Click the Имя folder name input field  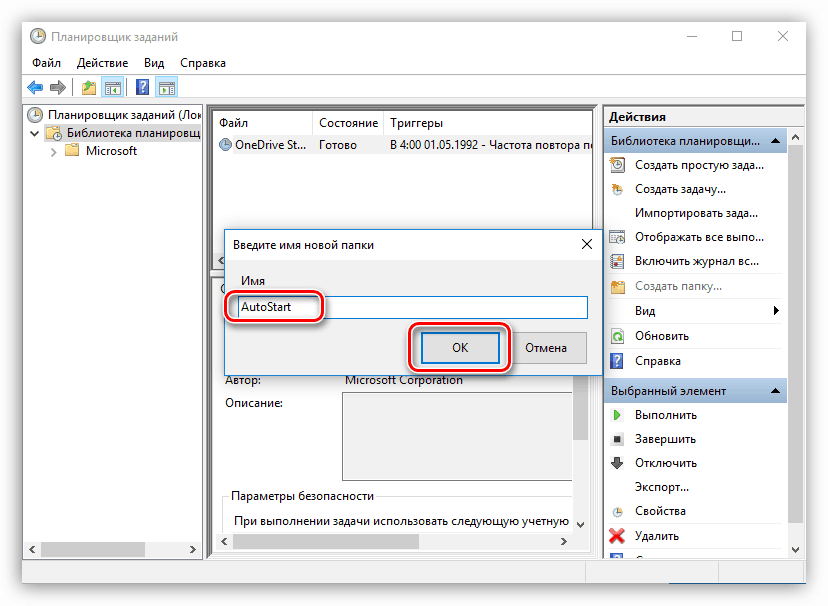pos(413,307)
